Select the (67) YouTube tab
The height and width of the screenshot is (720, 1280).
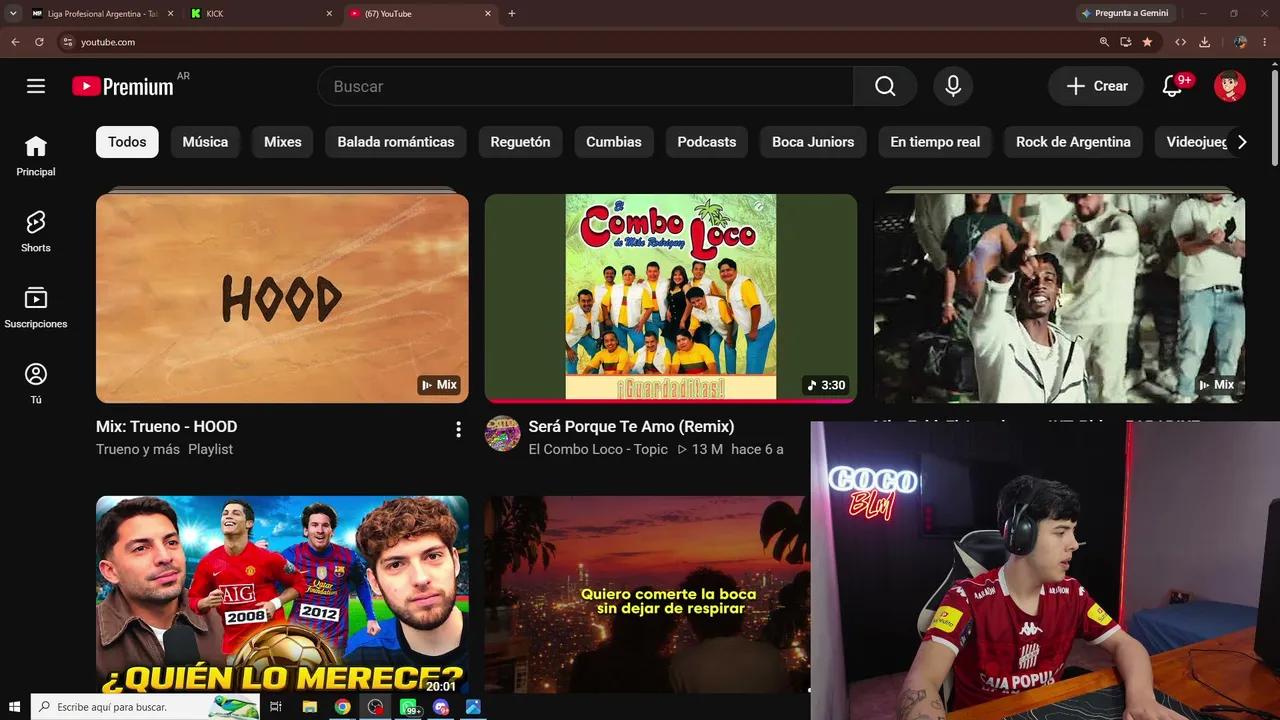pos(420,14)
